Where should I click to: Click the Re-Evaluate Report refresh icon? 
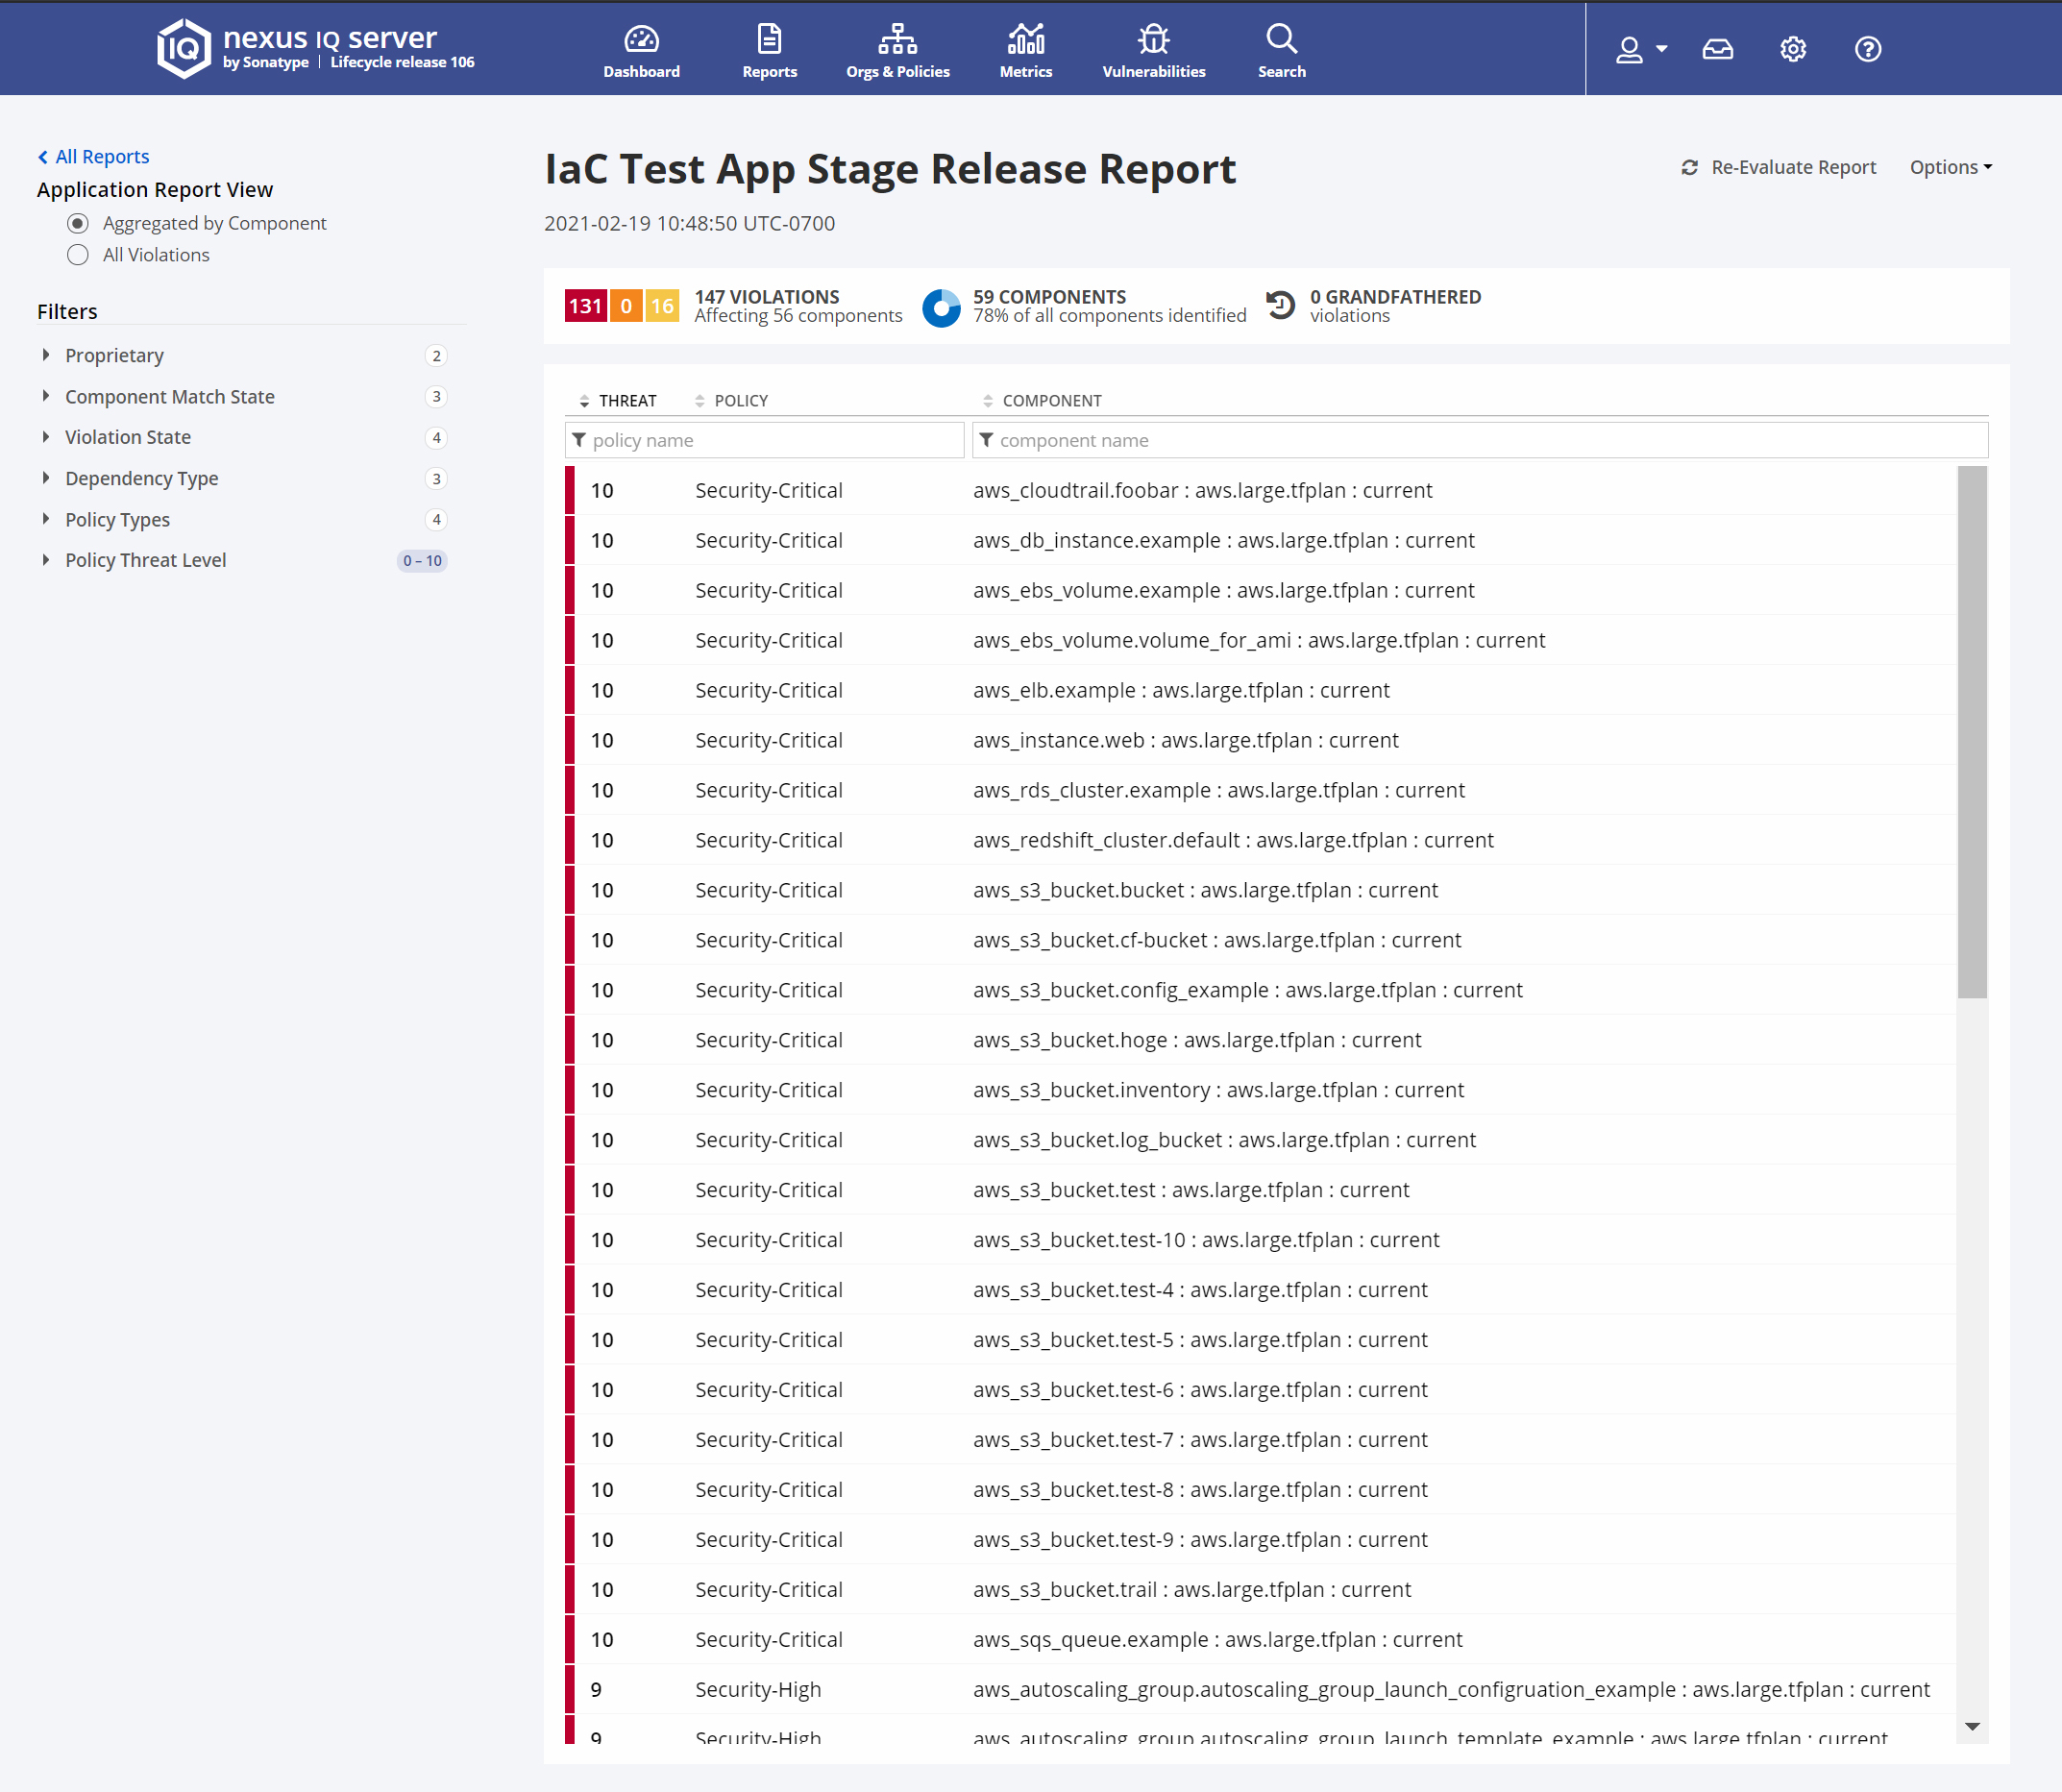coord(1689,168)
